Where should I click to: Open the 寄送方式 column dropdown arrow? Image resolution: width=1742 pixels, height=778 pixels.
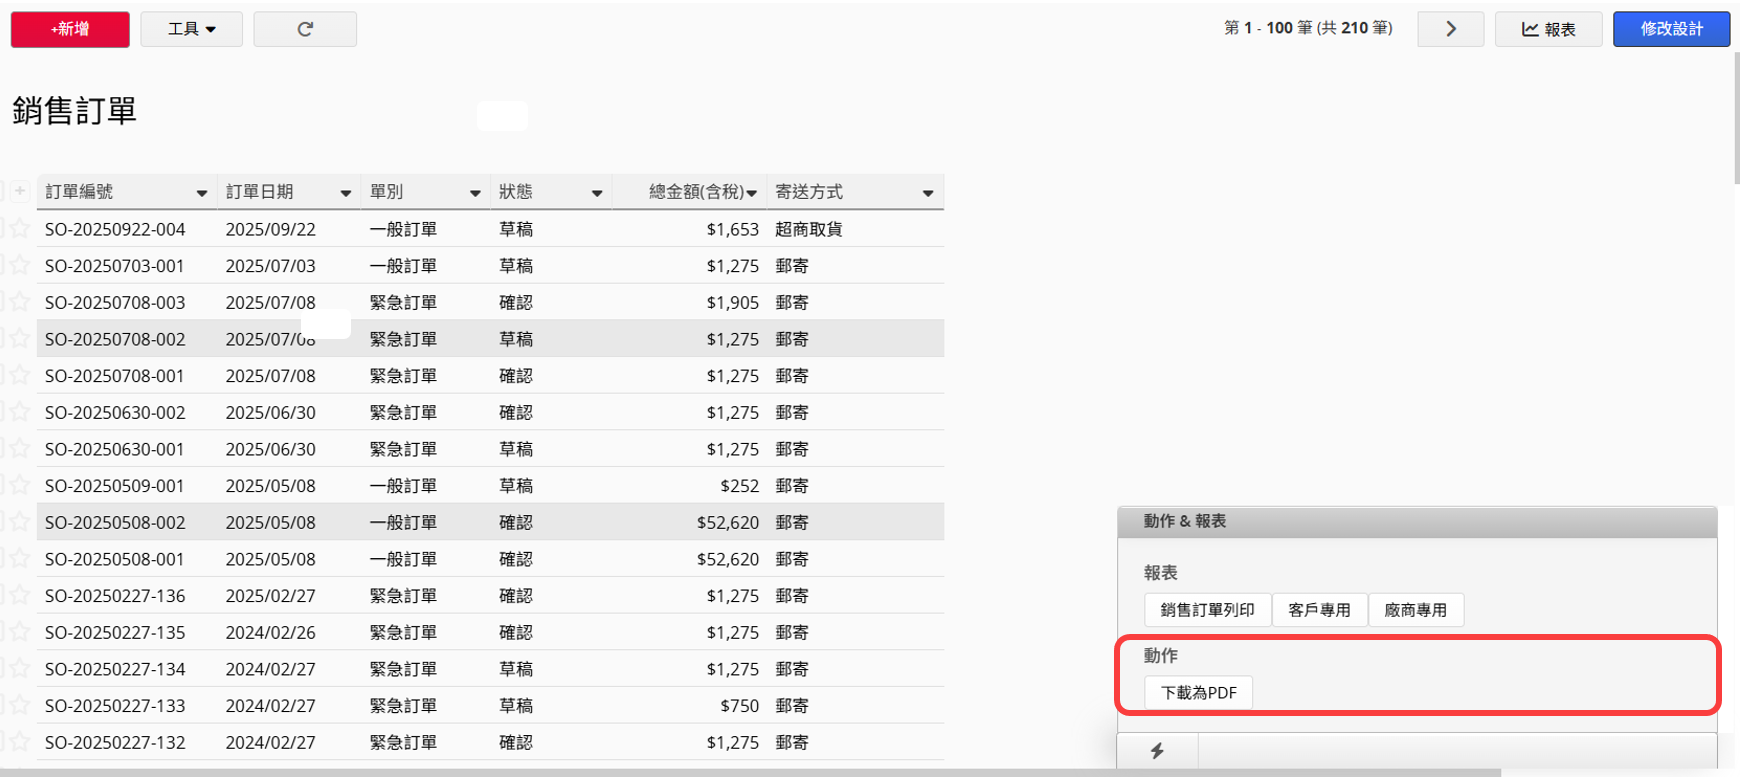pos(928,193)
